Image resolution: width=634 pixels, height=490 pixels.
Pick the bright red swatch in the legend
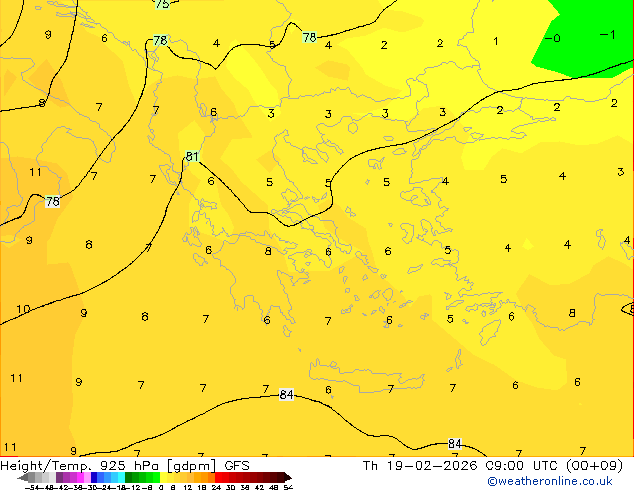point(218,478)
